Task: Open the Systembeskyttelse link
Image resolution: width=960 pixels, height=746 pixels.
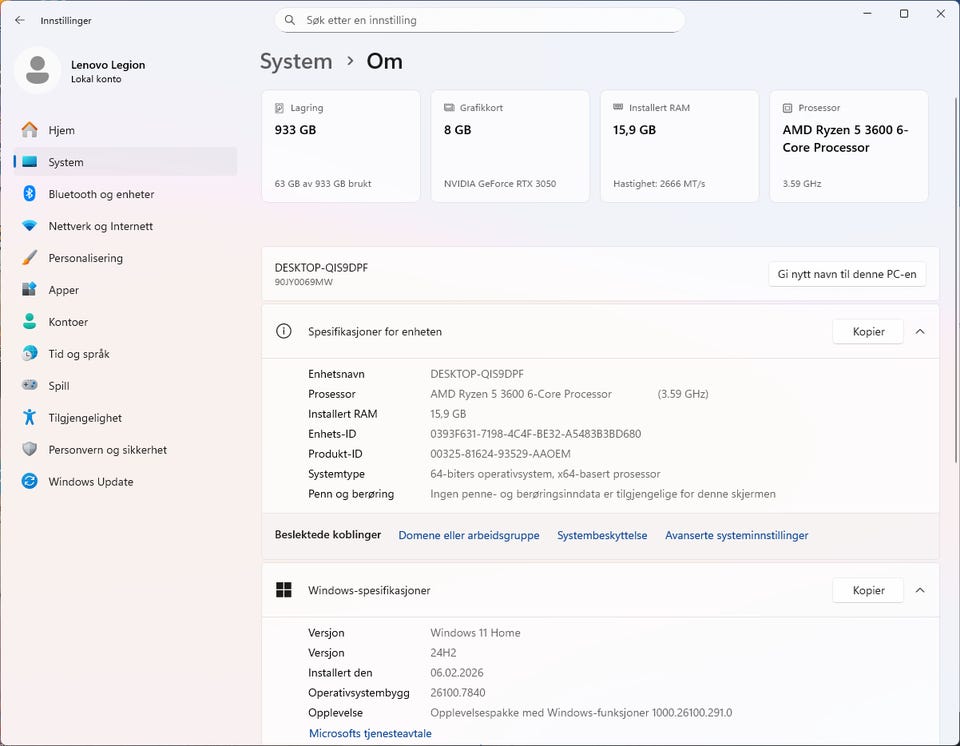Action: (602, 535)
